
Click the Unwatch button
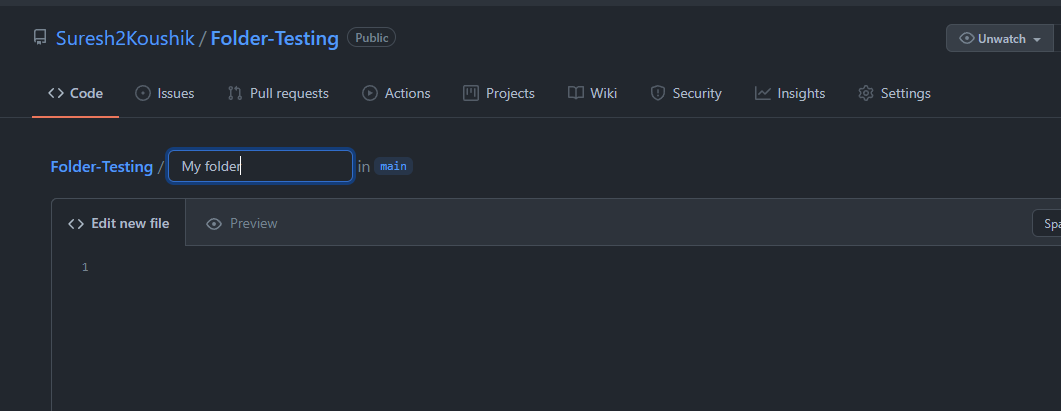point(999,39)
